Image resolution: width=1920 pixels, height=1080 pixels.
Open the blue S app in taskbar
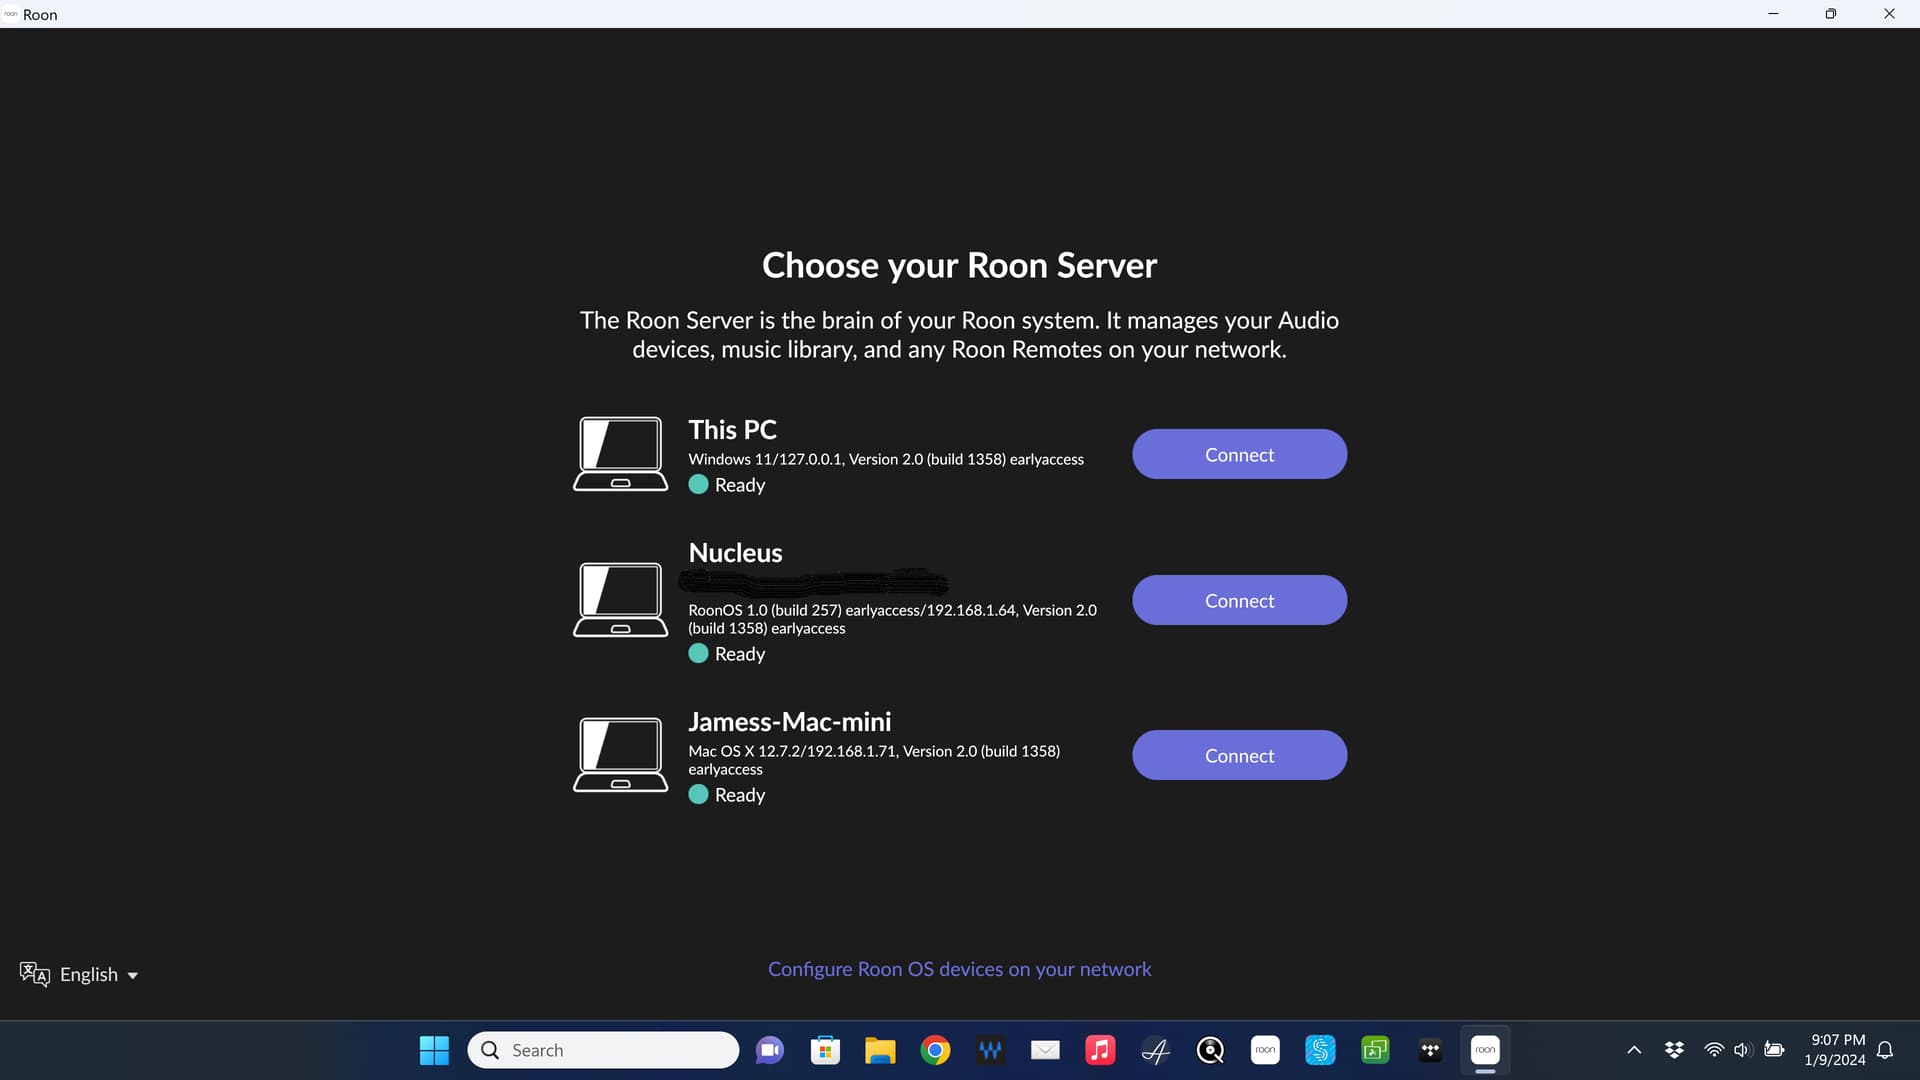(x=1320, y=1050)
